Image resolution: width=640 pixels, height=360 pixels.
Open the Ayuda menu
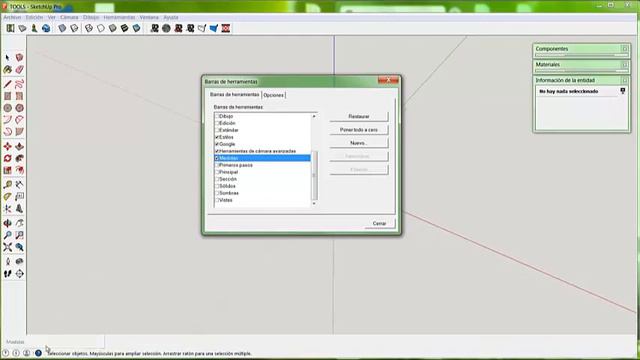[x=171, y=18]
